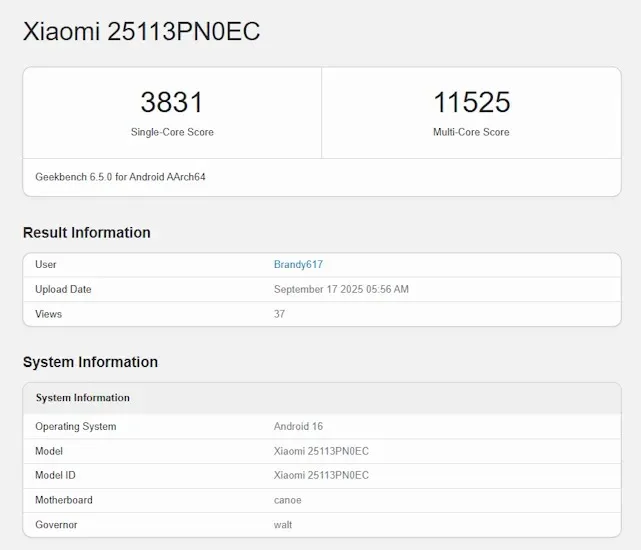Select the multi-core score 11525
This screenshot has height=550, width=641.
472,102
